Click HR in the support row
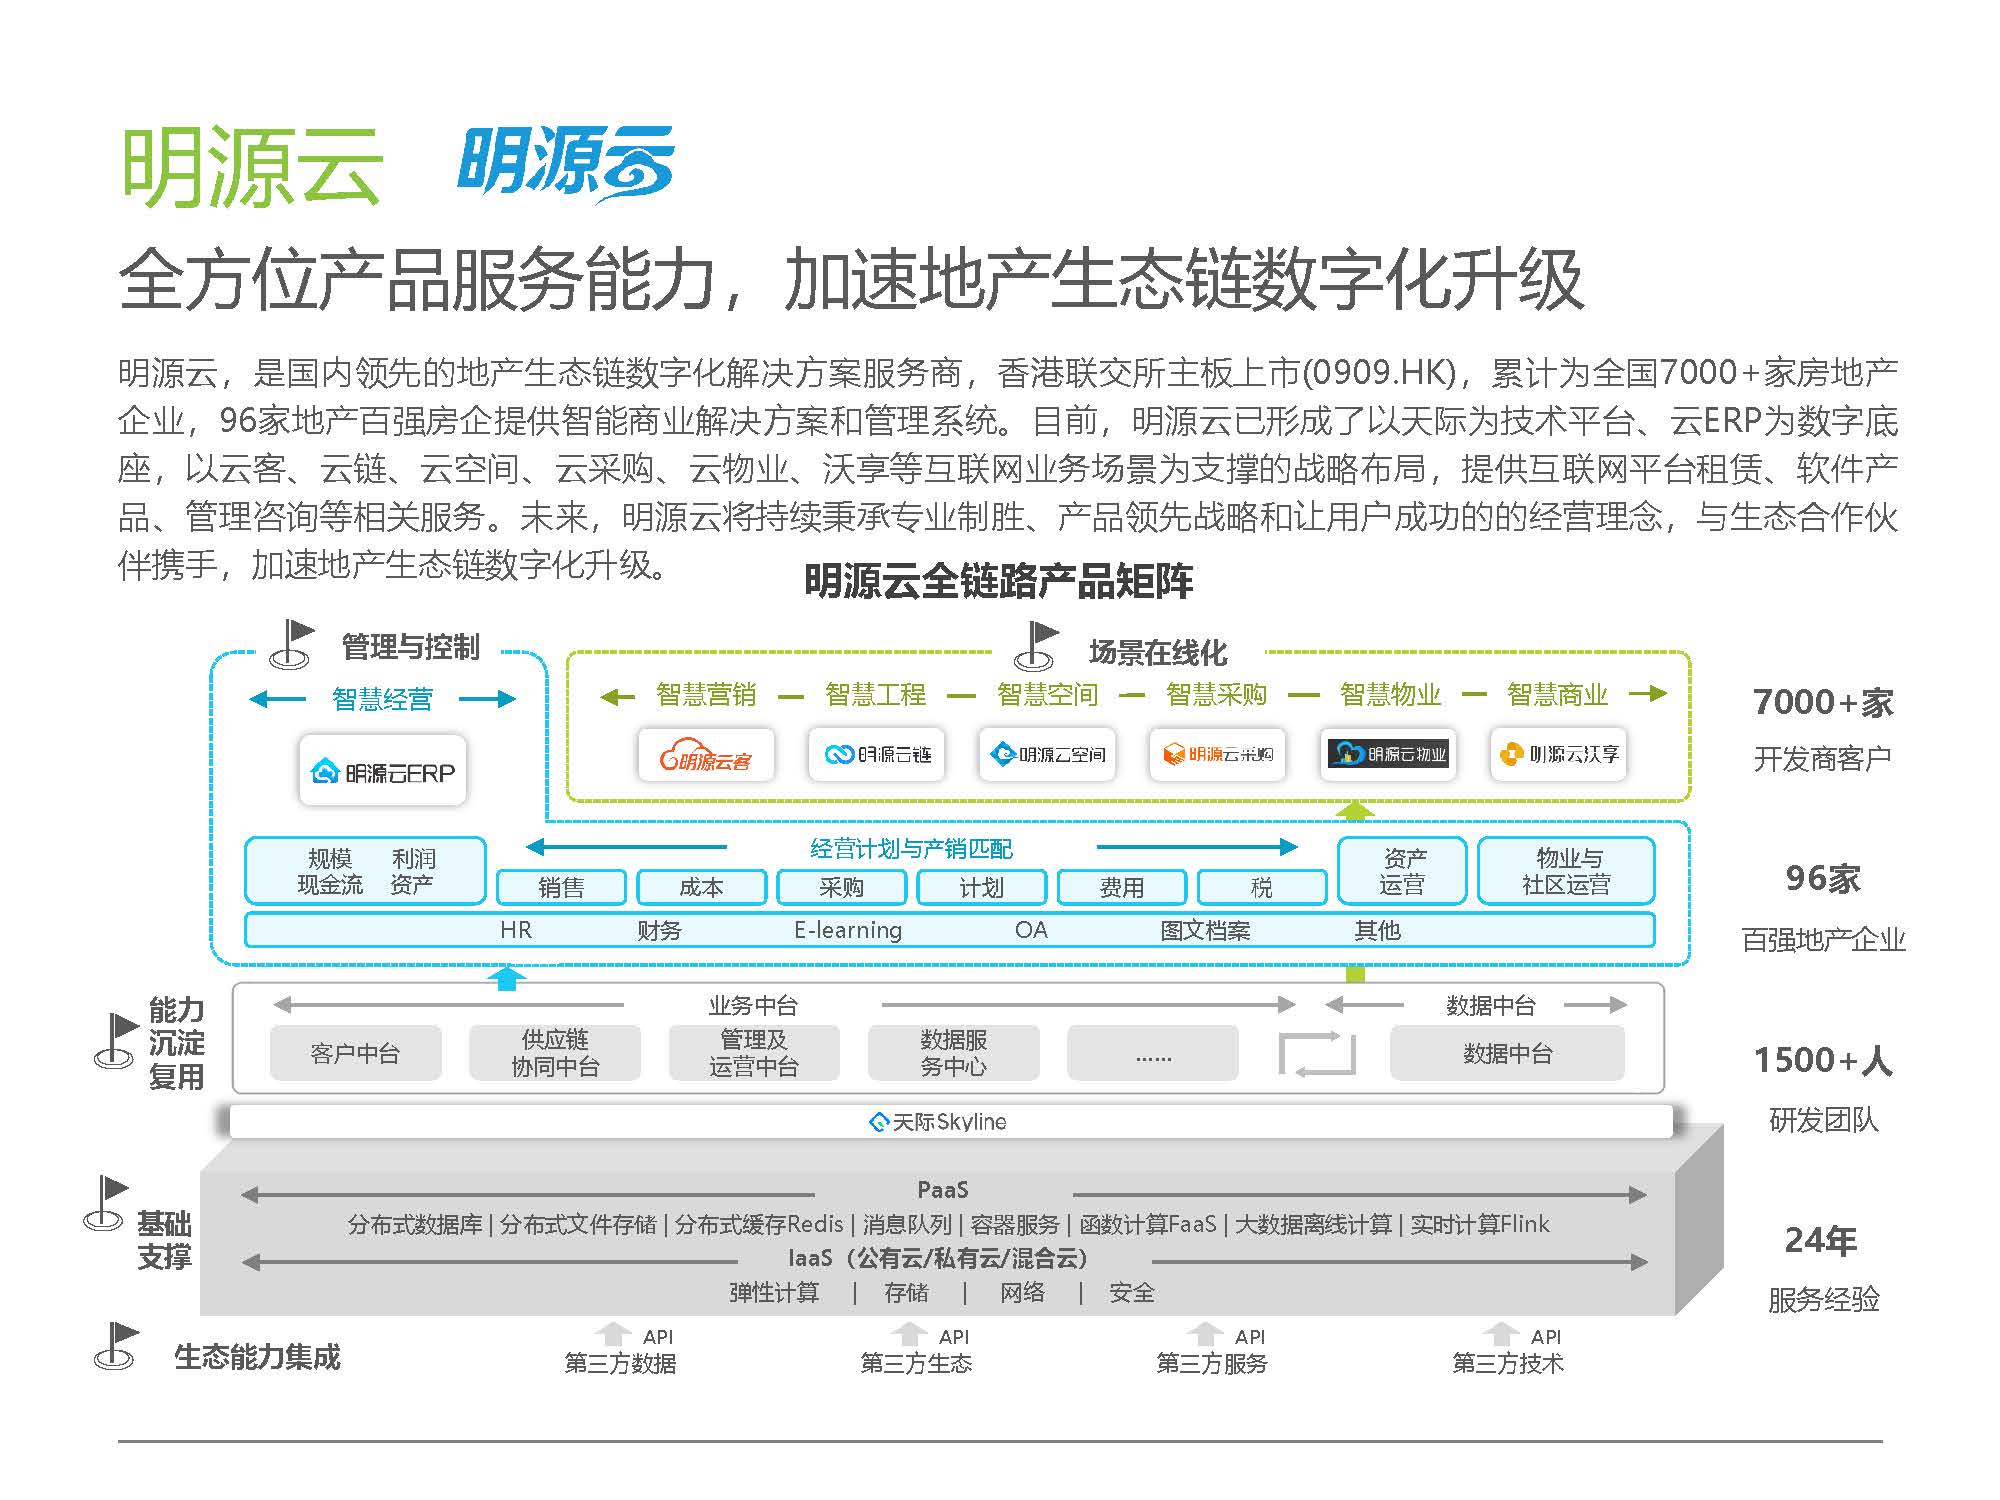This screenshot has height=1500, width=2000. click(516, 930)
